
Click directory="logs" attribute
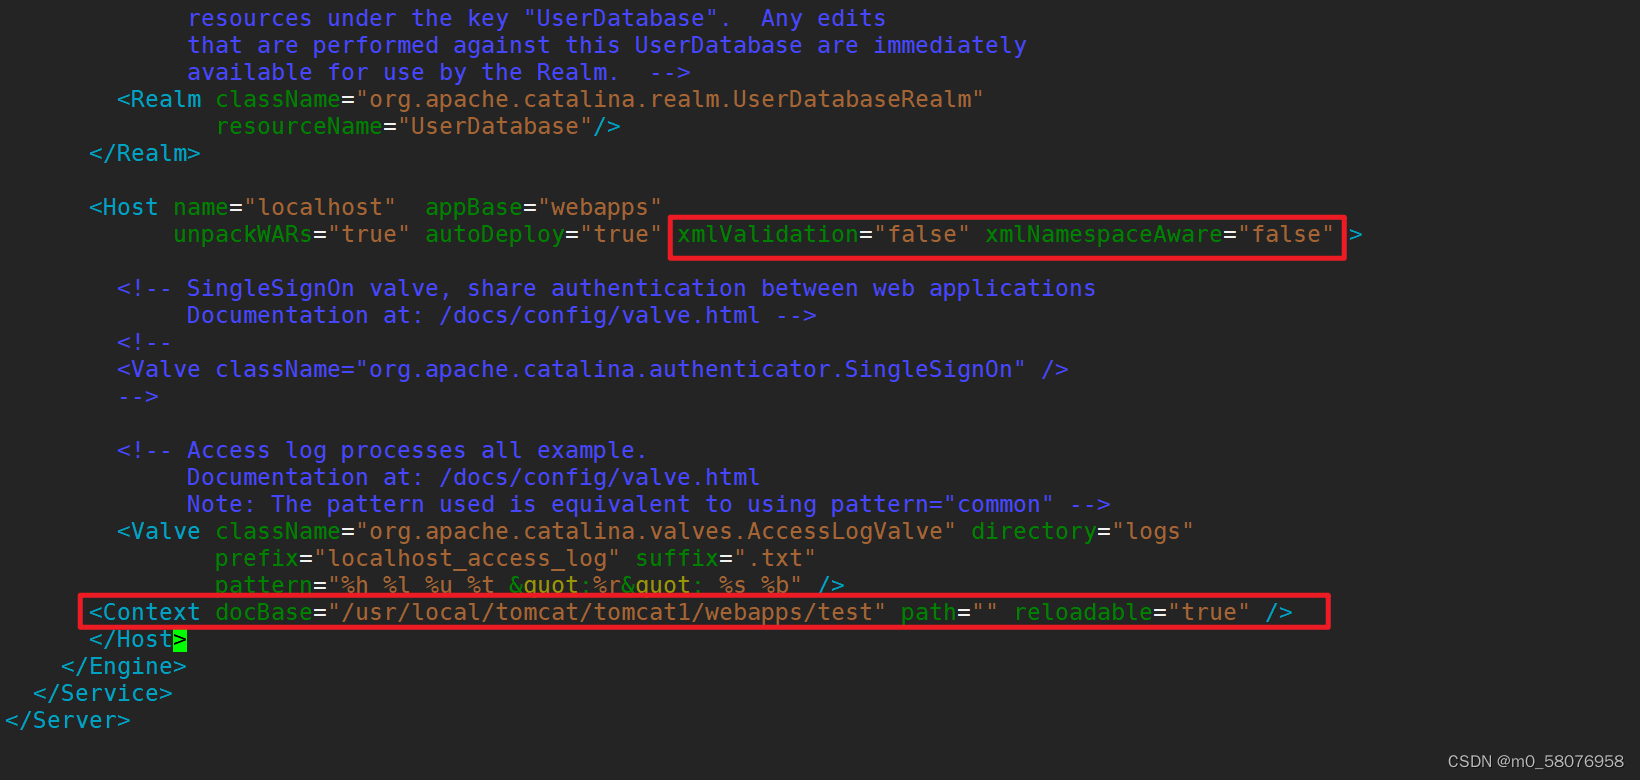click(x=1083, y=532)
